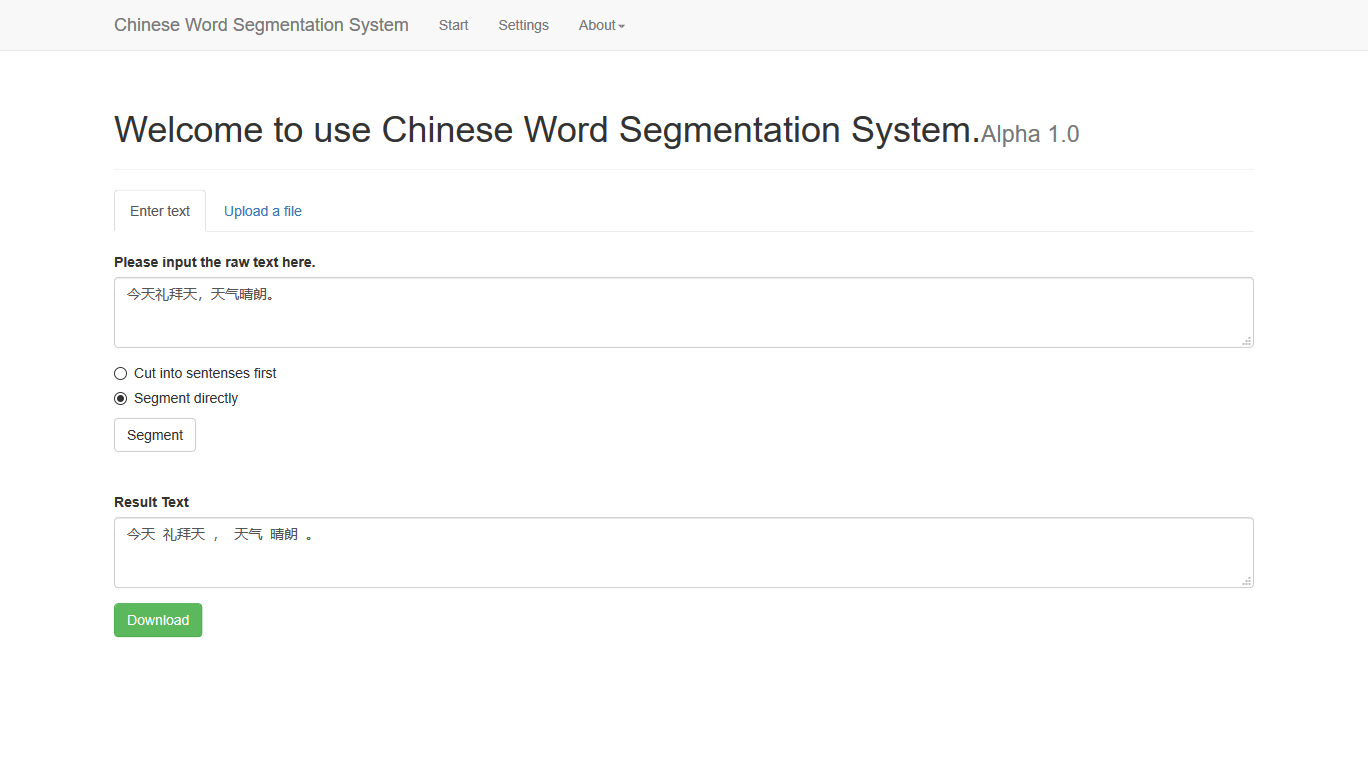
Task: Click the Cut into sentenses first label
Action: [205, 373]
